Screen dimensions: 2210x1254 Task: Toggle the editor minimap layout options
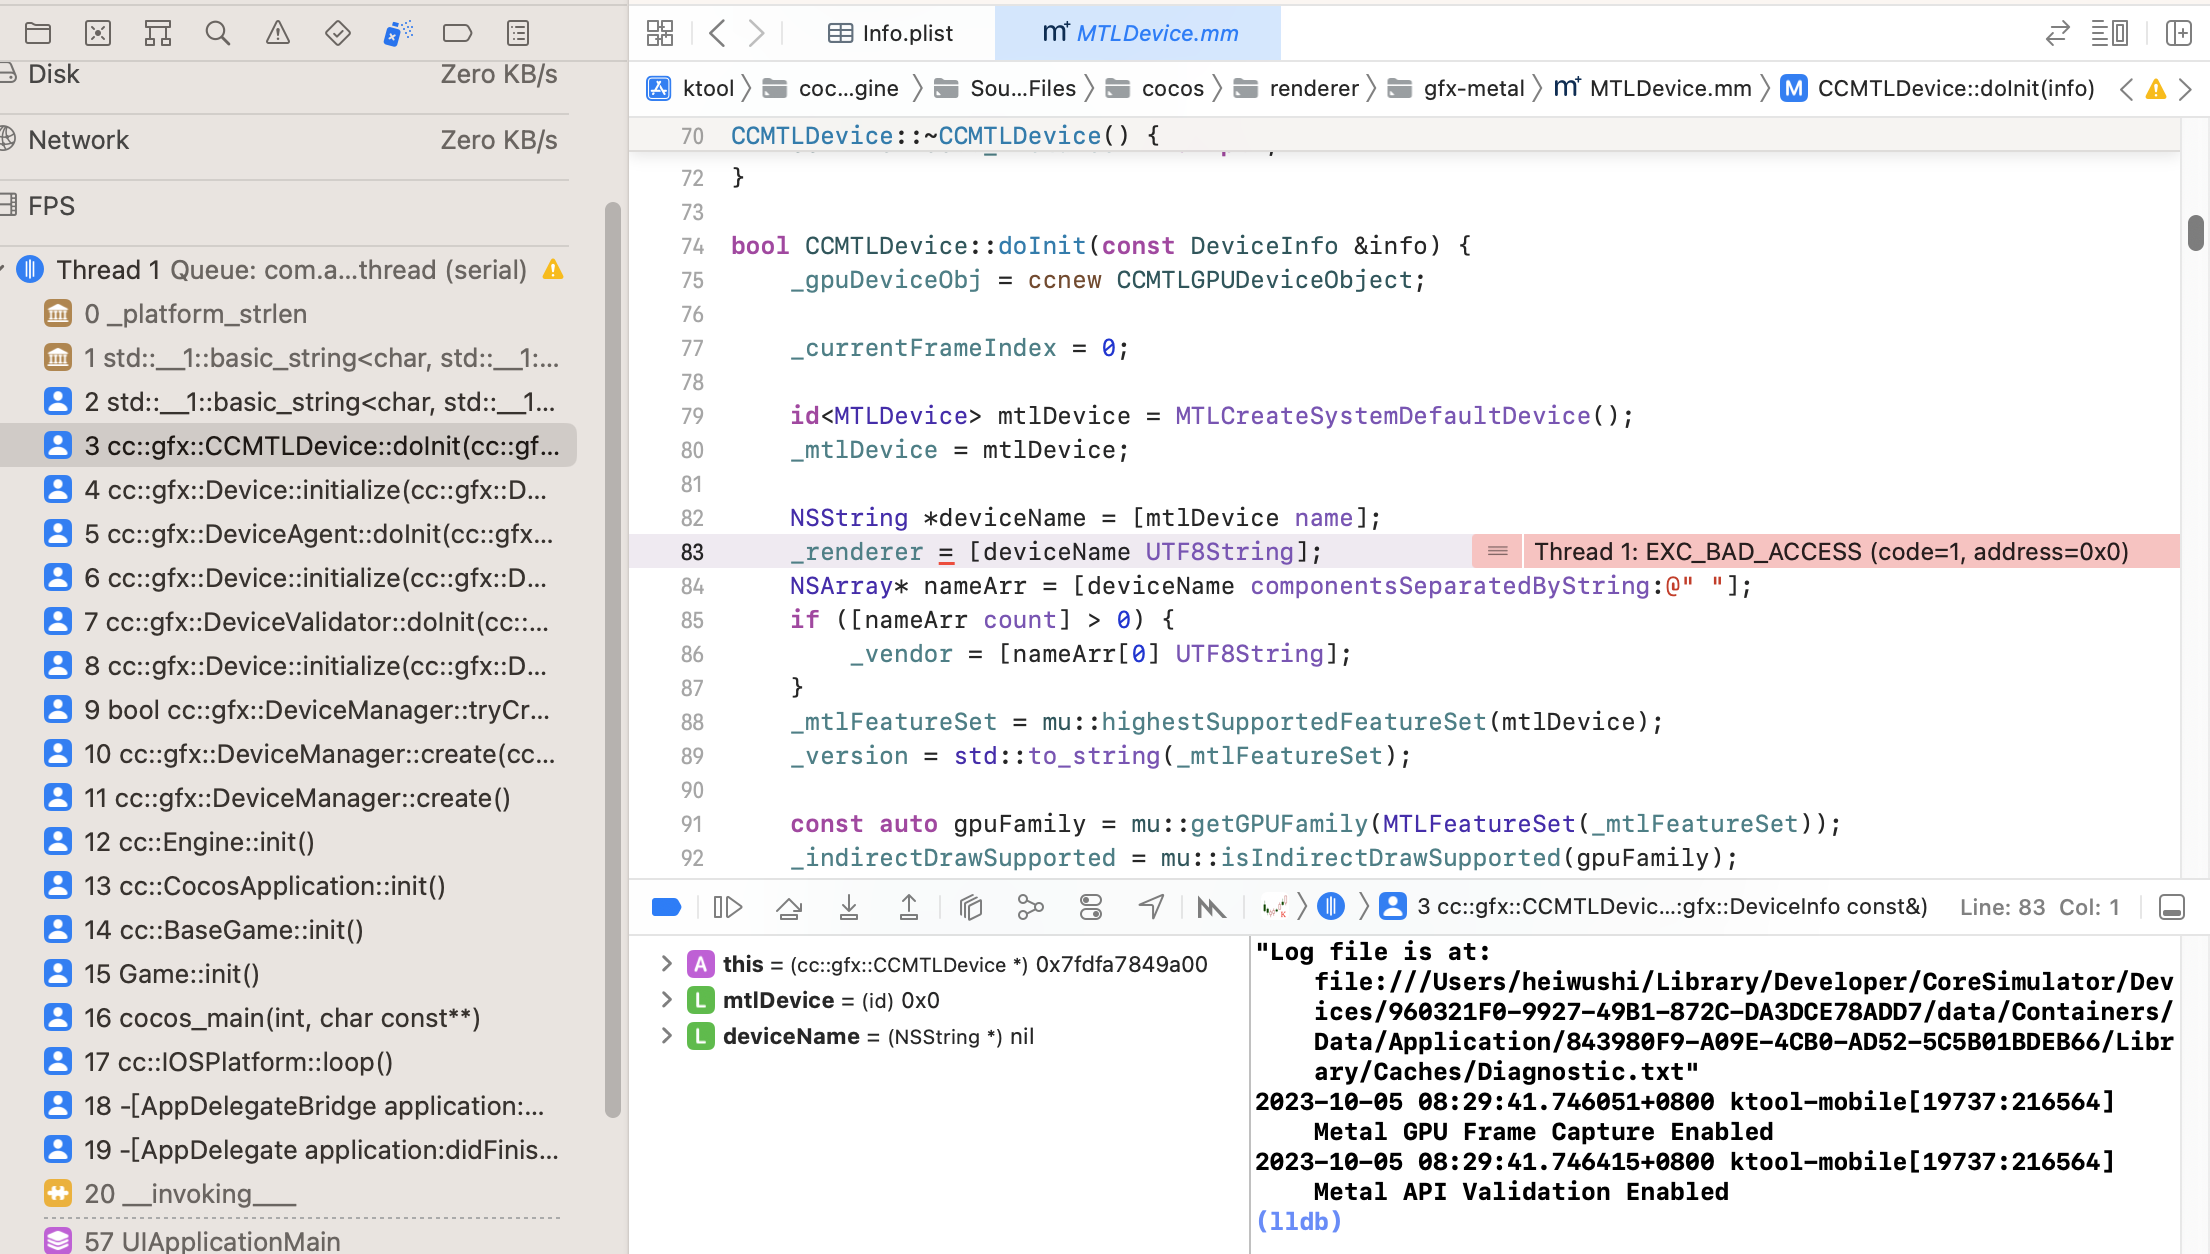point(2109,33)
